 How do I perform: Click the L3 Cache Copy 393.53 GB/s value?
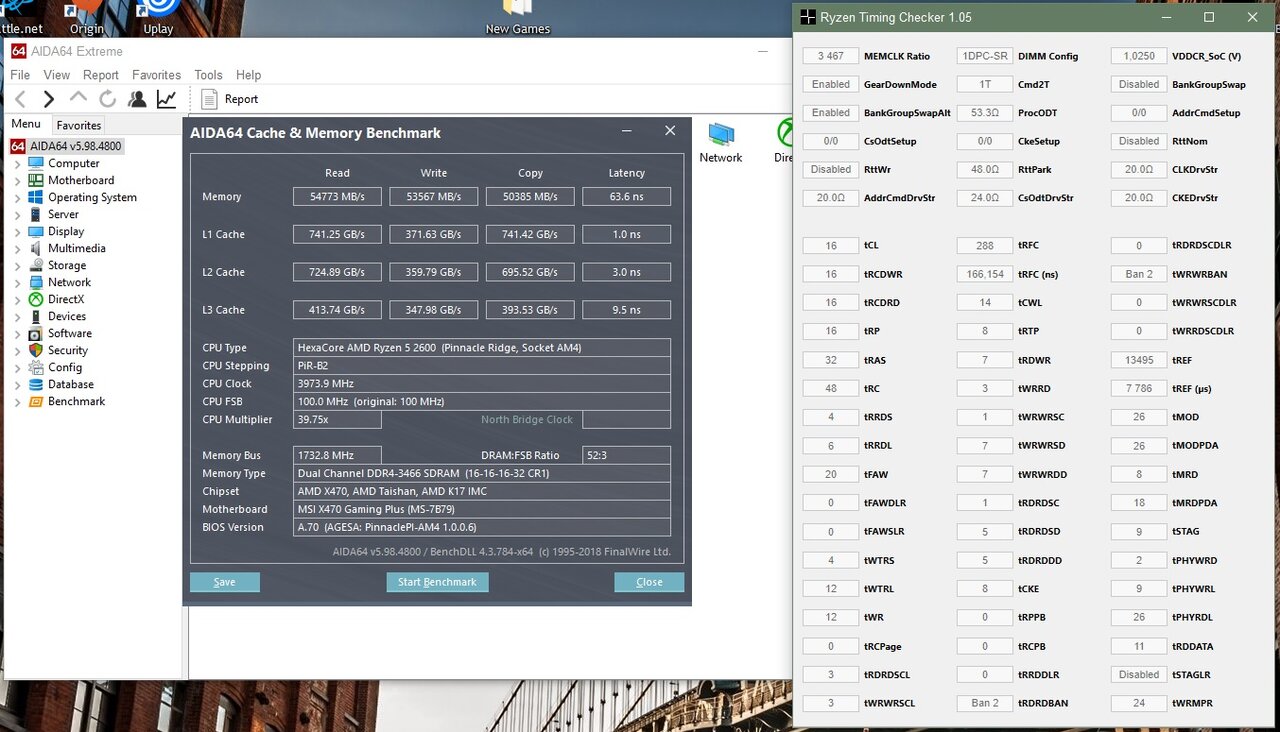(530, 310)
